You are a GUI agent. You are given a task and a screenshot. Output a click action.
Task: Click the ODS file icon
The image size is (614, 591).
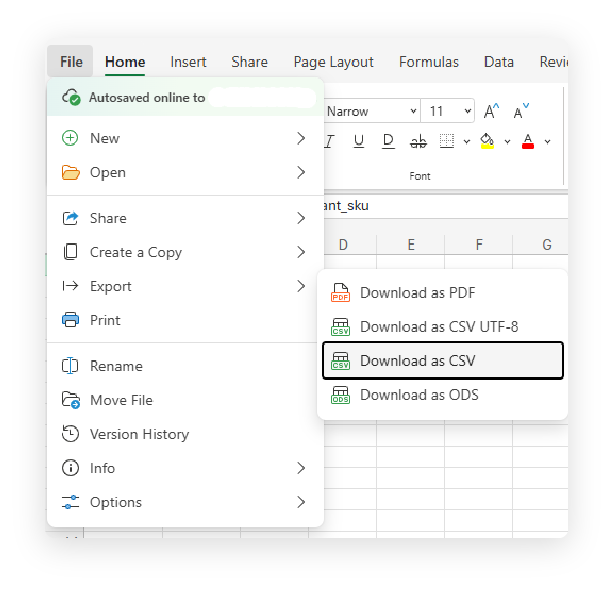(340, 395)
